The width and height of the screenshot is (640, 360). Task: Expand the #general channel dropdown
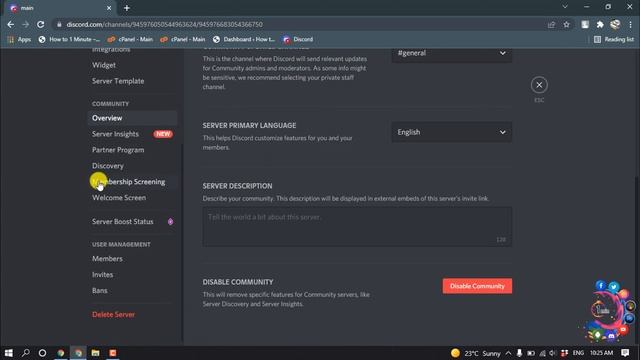[x=451, y=53]
